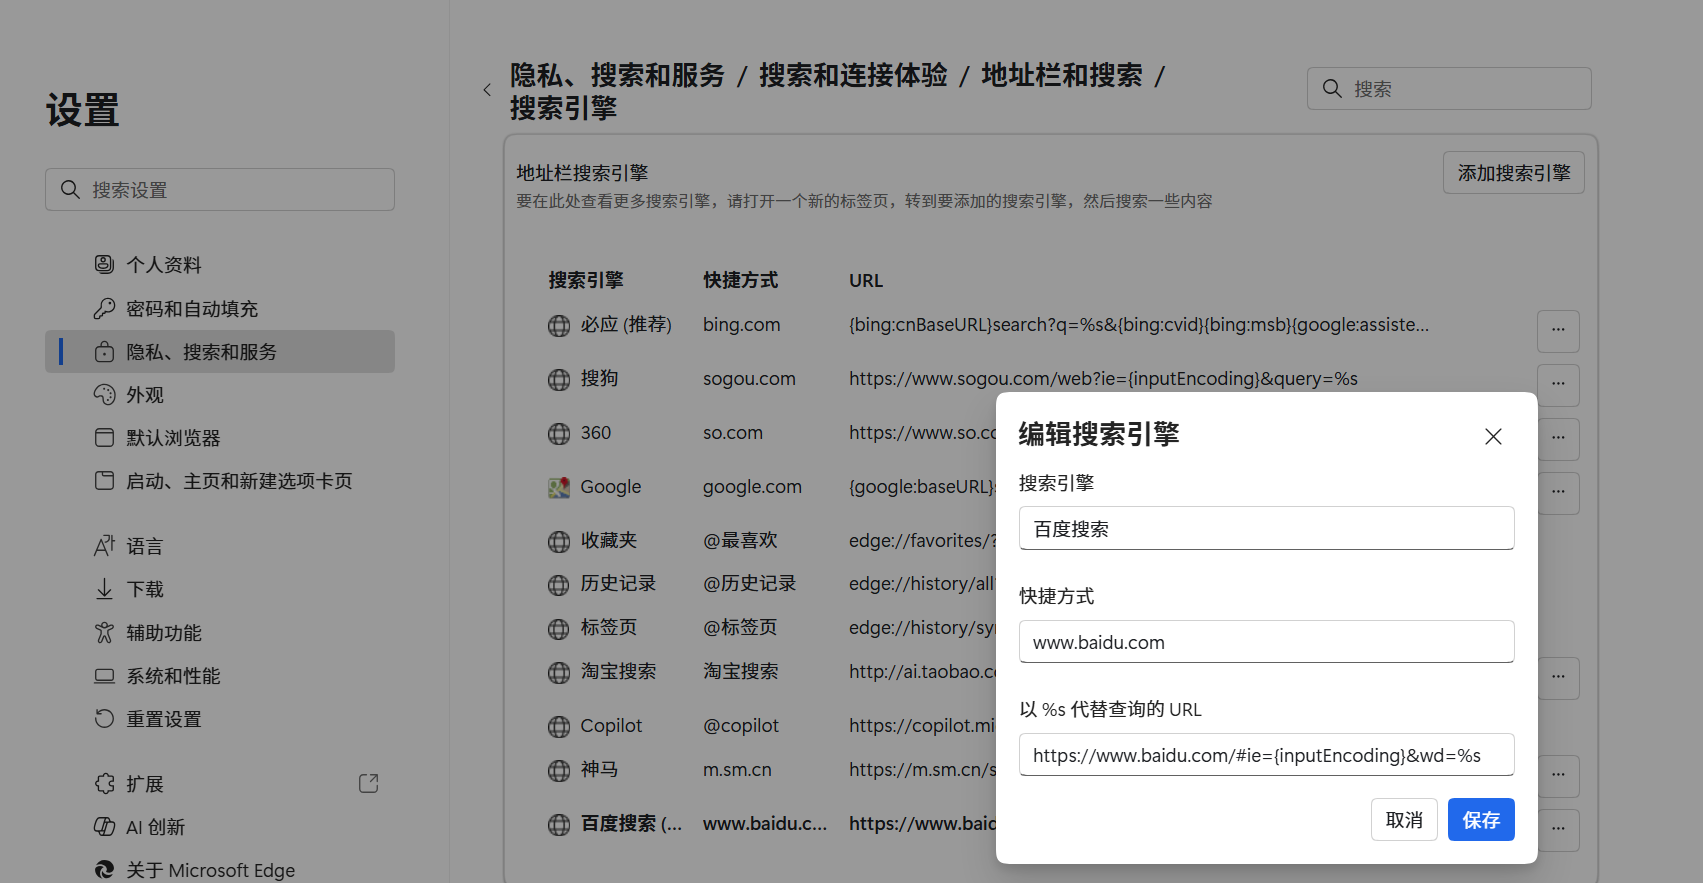Cancel editing with 取消 button
1703x883 pixels.
[1403, 820]
